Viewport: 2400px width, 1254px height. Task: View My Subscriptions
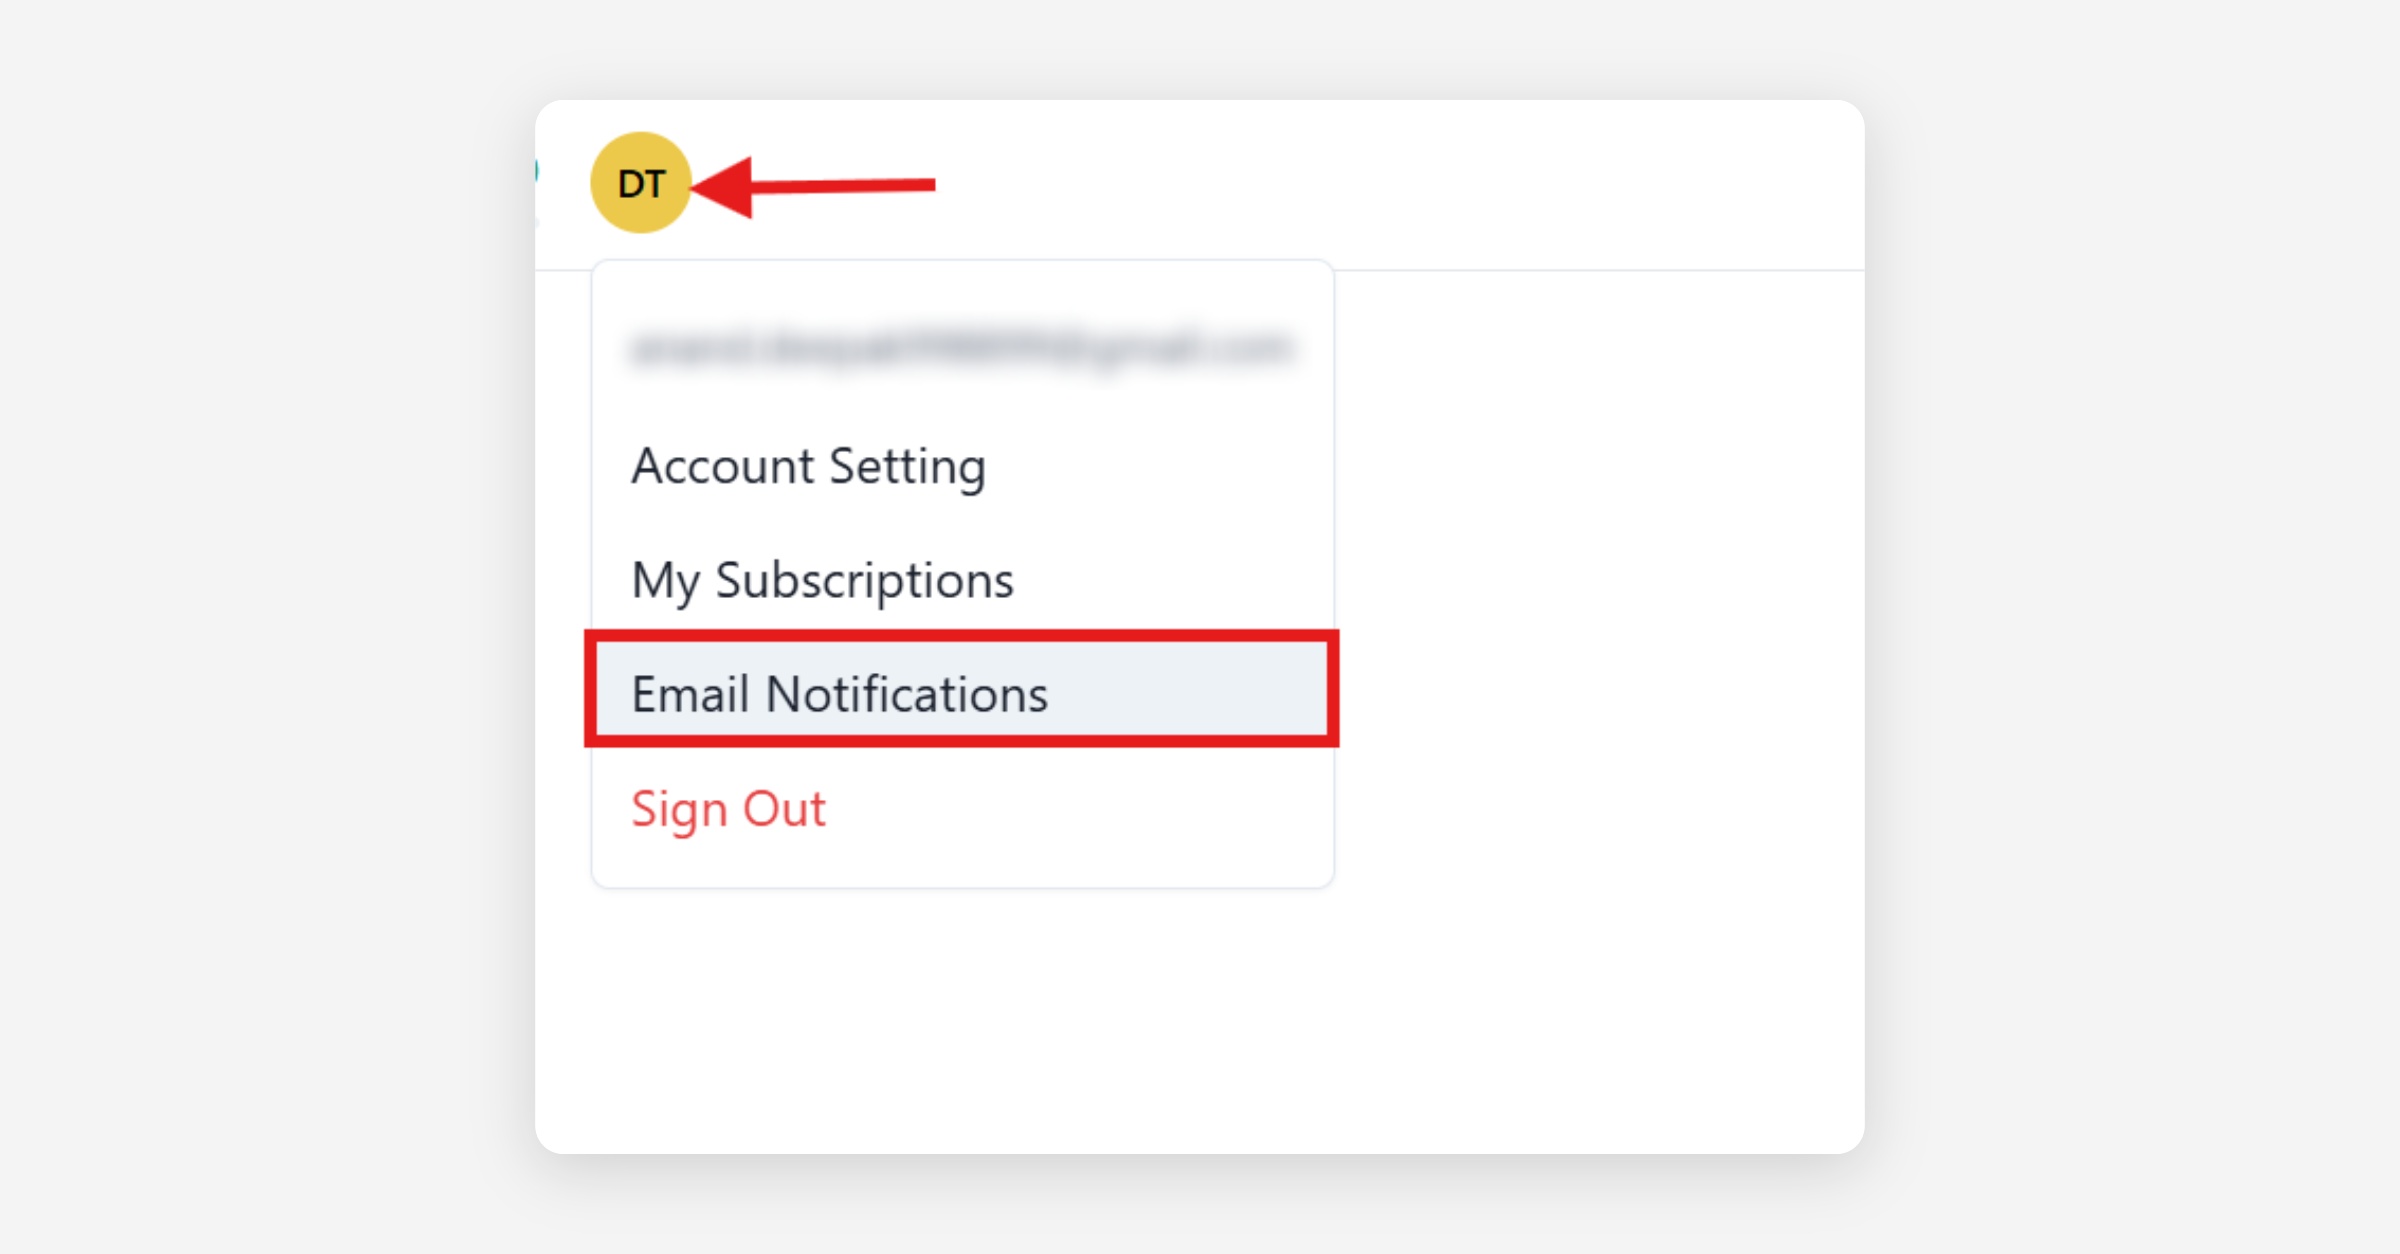pos(822,580)
